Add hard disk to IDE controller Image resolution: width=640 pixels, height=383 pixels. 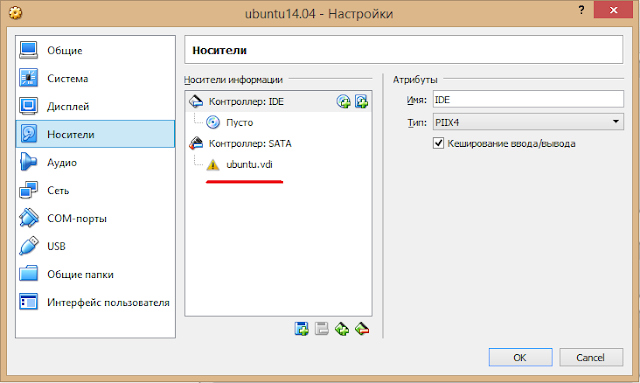(361, 101)
